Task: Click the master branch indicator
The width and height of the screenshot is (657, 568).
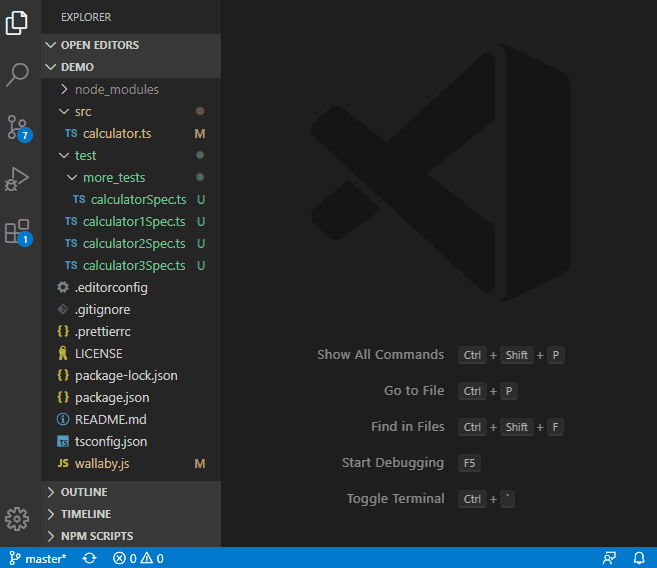Action: point(38,558)
